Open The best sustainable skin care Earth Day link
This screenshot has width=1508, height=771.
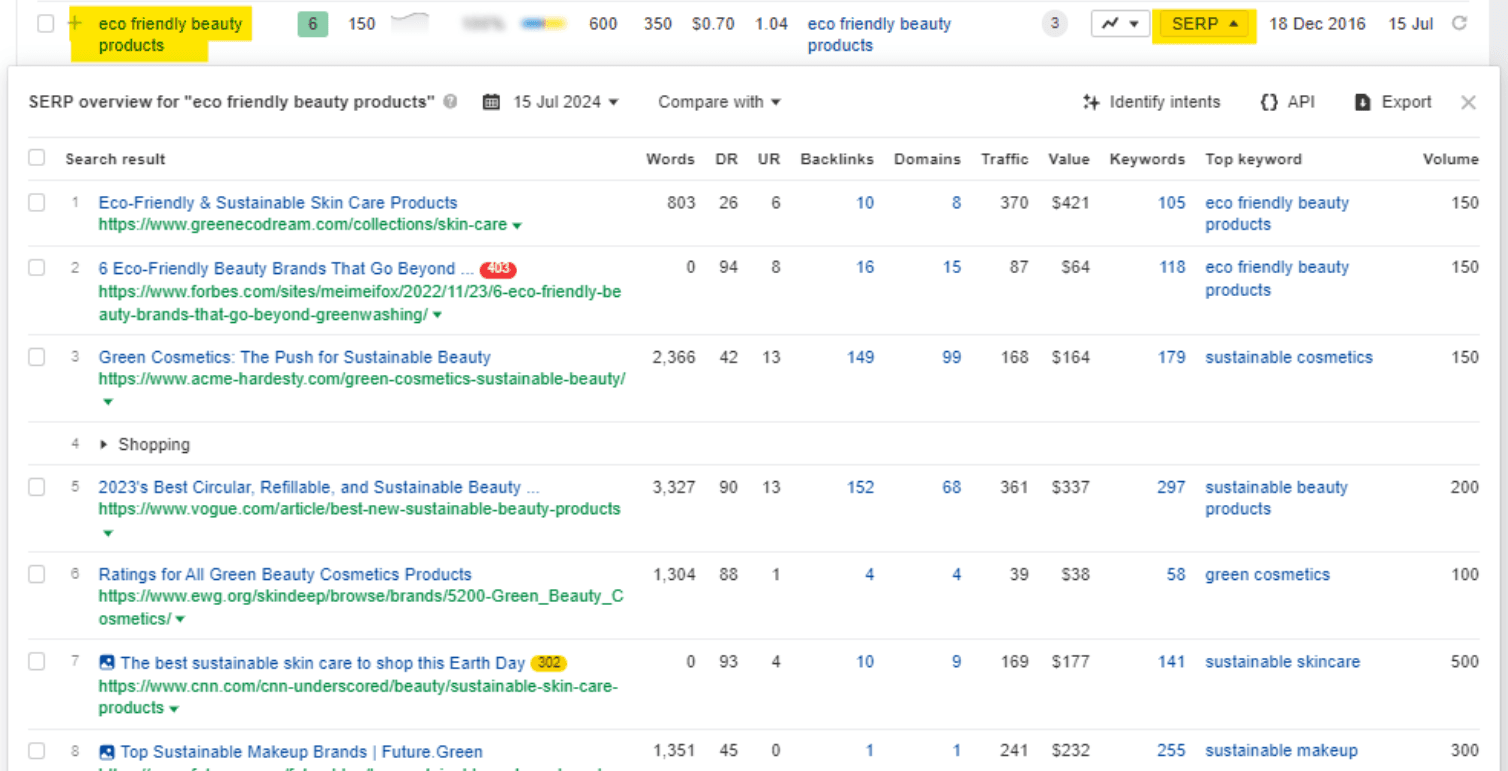[323, 662]
